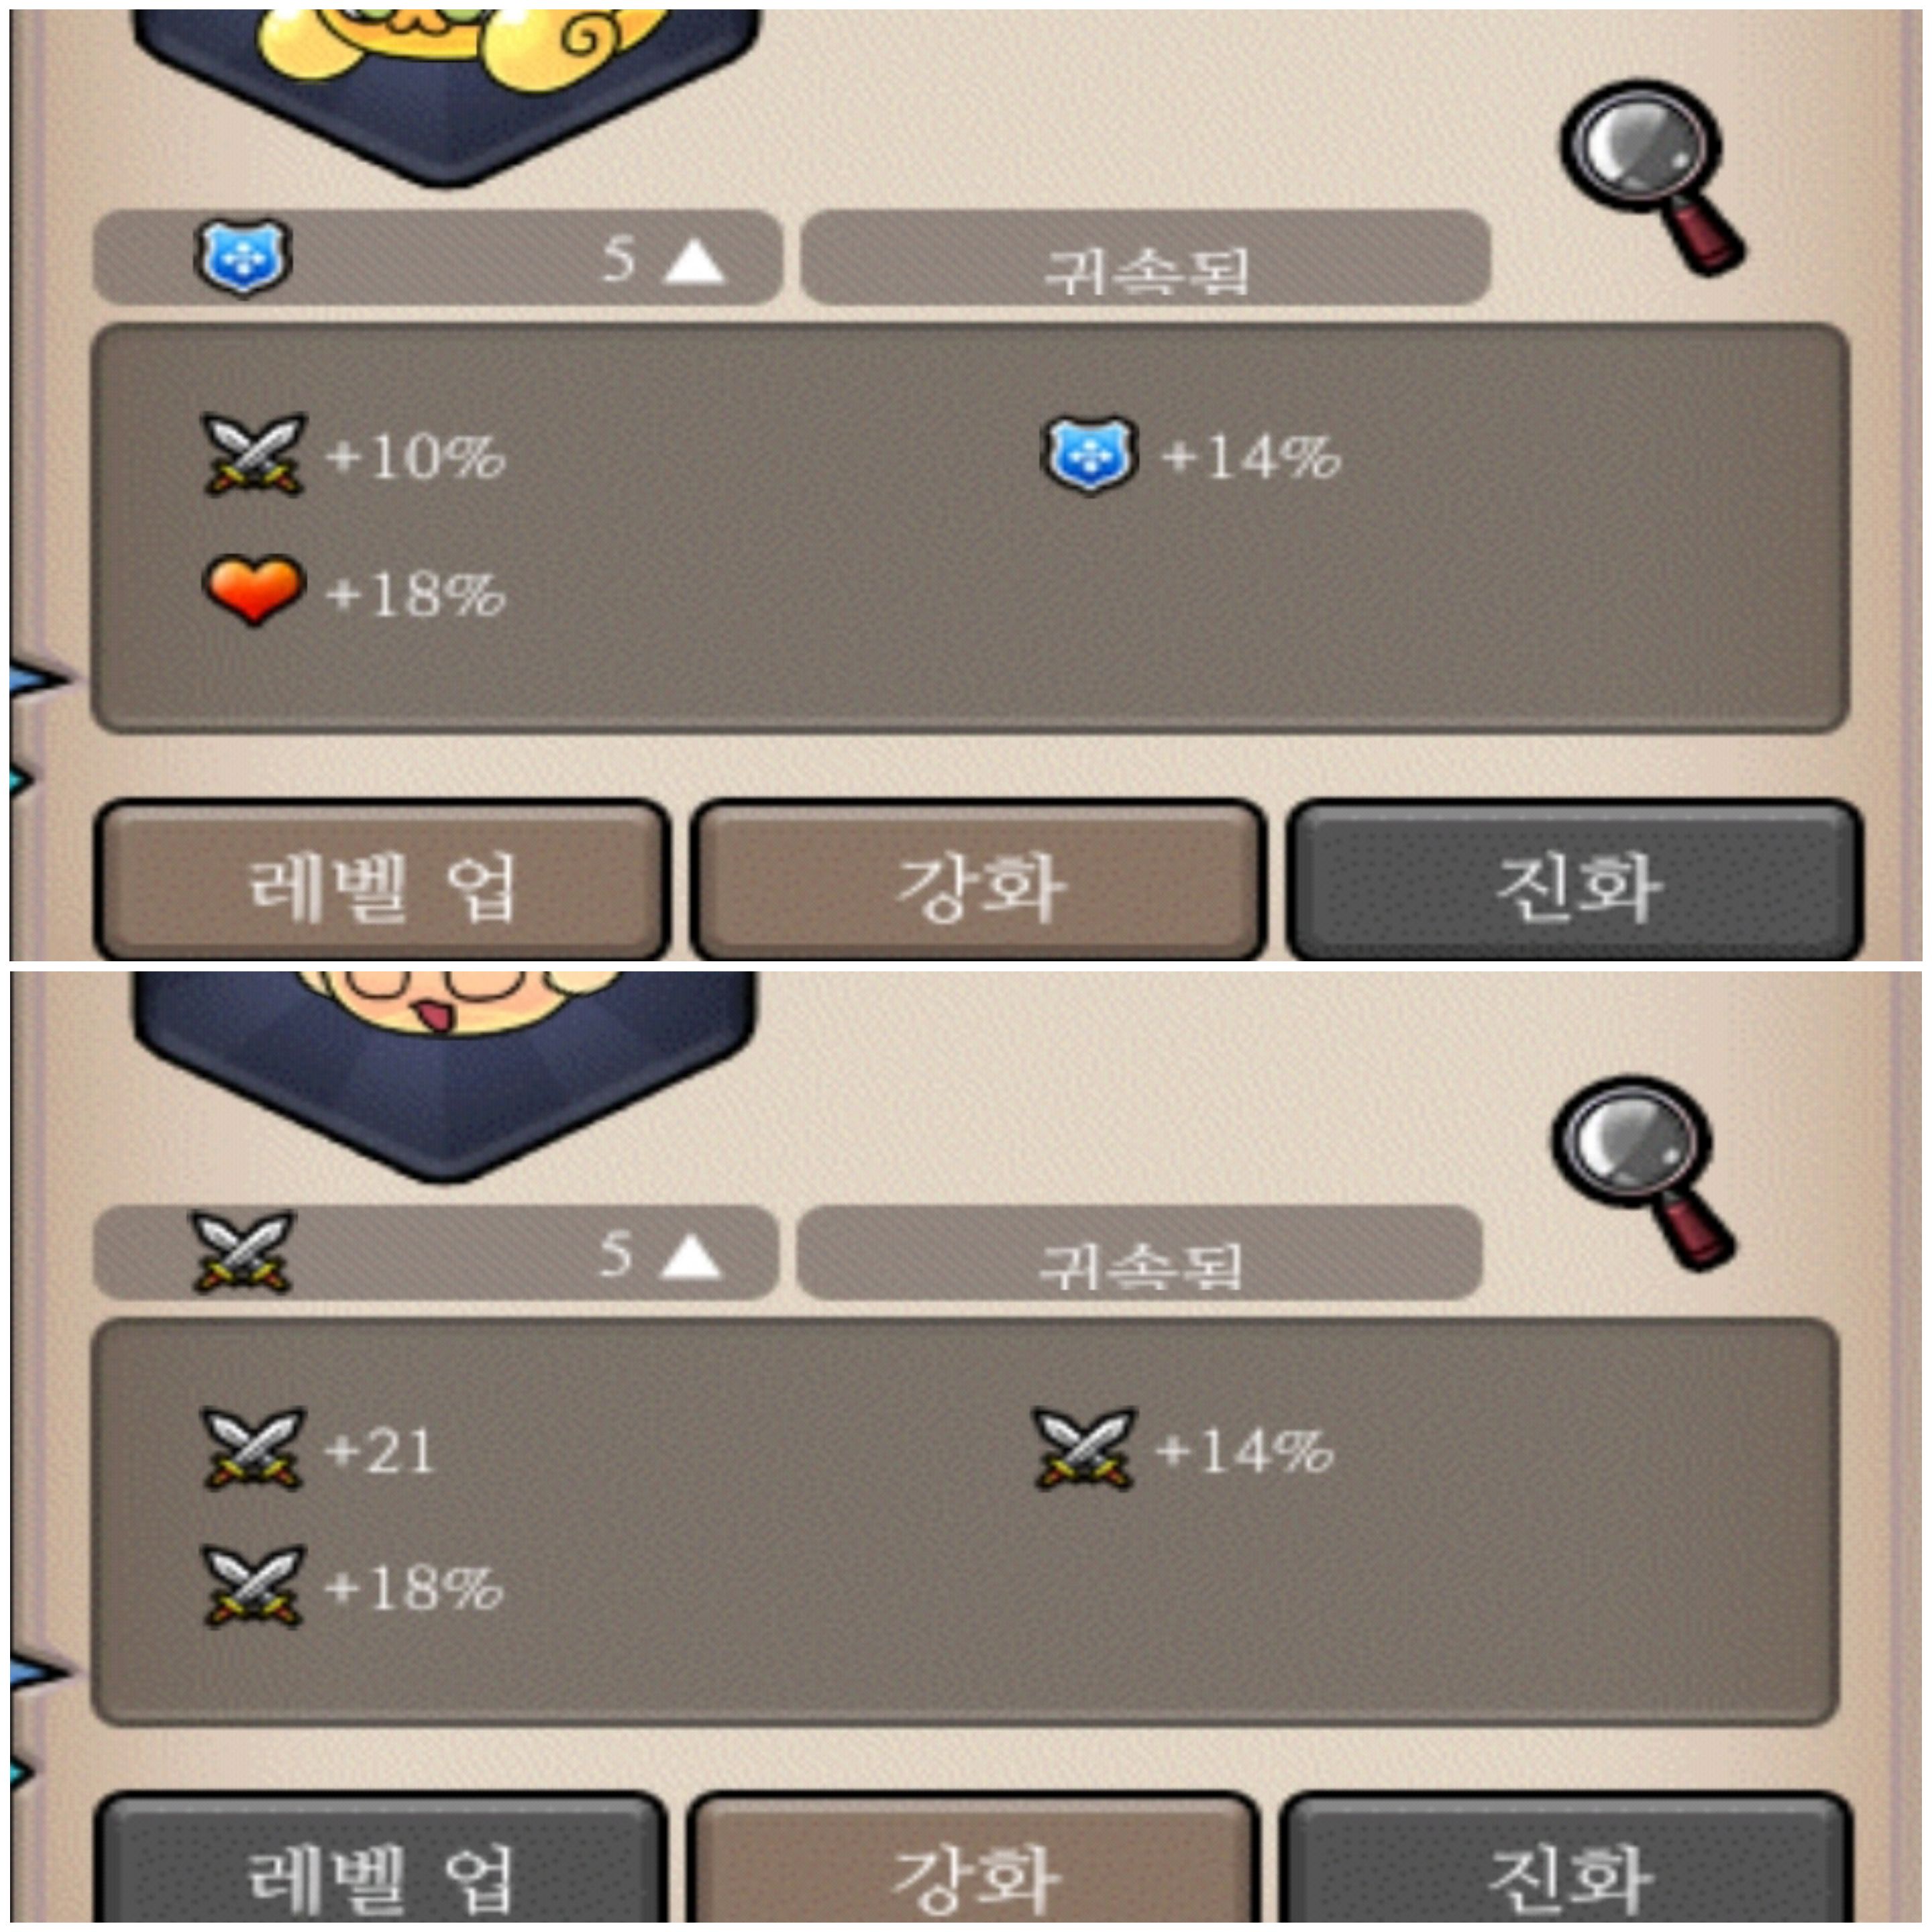Select the crossed swords +14% stat icon
Screen dimensions: 1932x1932
tap(1084, 1449)
